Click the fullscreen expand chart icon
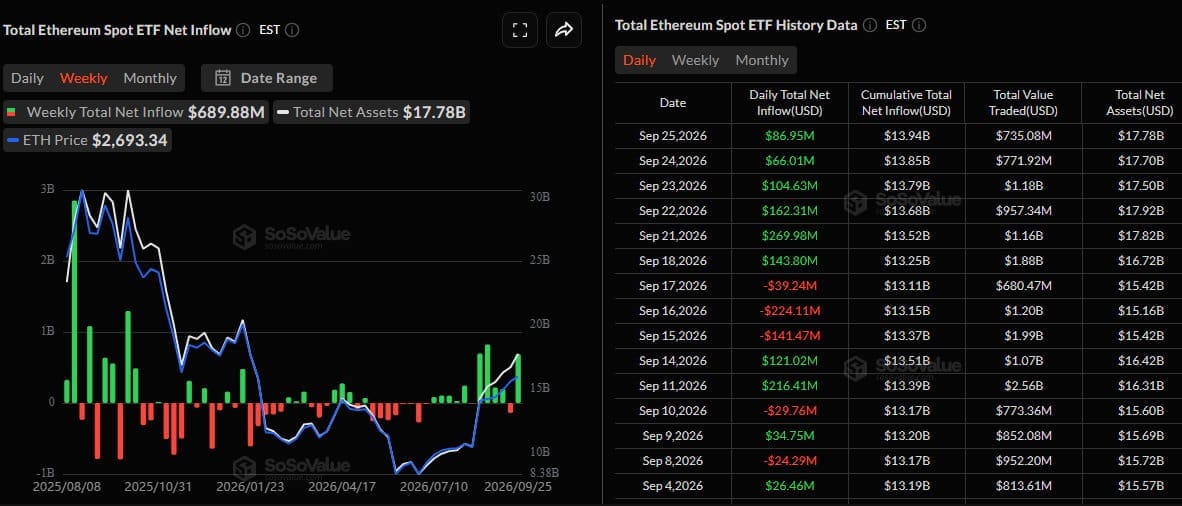The image size is (1182, 506). pos(519,30)
